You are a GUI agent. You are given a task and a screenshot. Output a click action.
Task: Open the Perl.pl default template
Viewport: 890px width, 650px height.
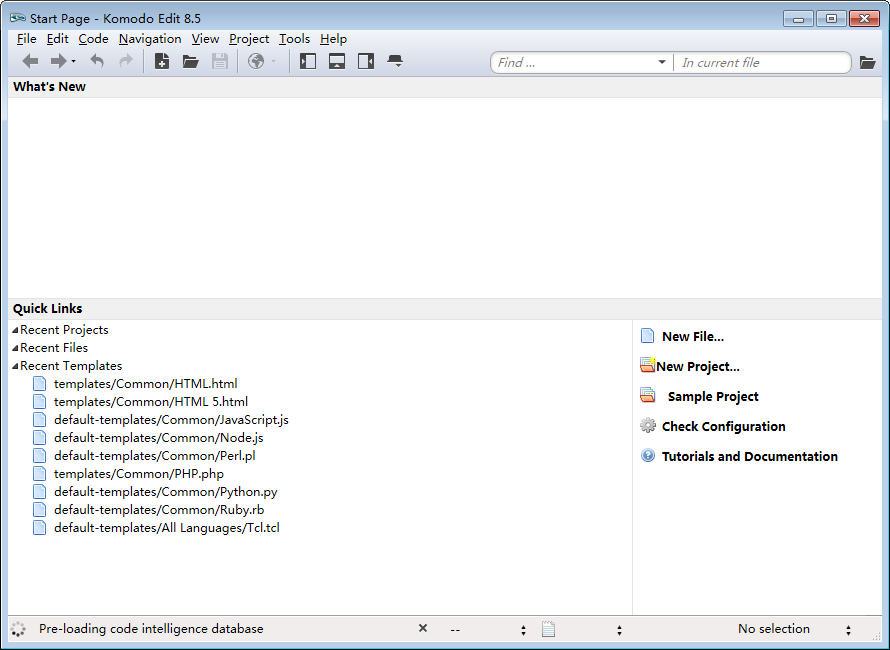pyautogui.click(x=154, y=456)
